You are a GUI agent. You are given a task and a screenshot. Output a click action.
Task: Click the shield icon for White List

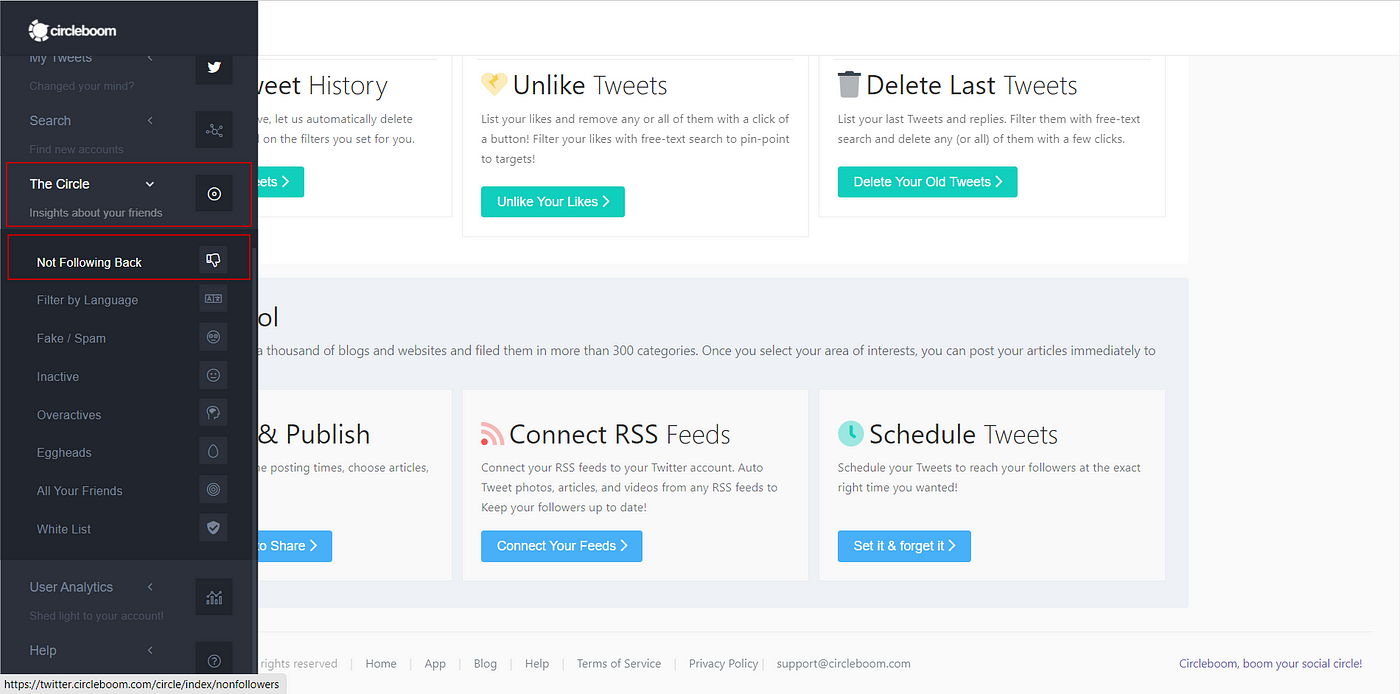[213, 527]
